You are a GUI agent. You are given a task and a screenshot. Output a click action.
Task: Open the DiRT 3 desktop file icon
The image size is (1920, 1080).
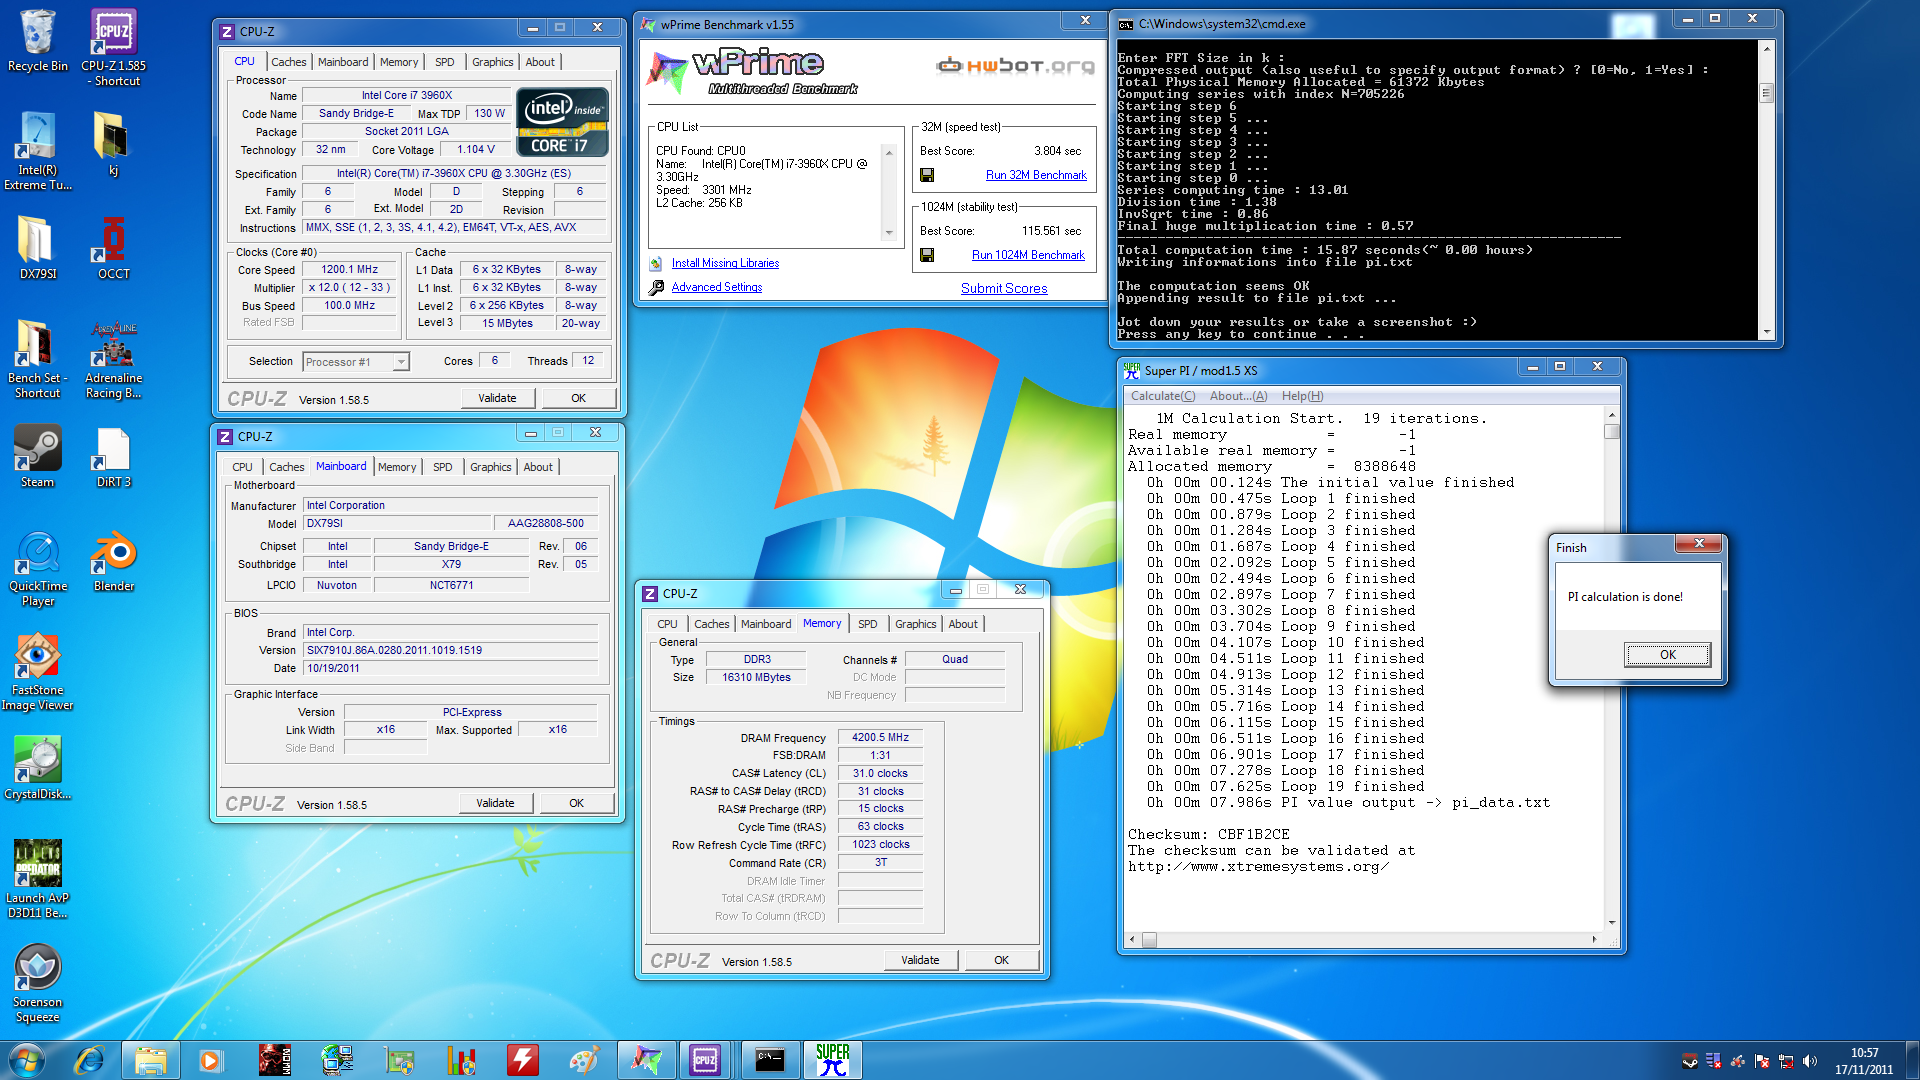pos(113,456)
